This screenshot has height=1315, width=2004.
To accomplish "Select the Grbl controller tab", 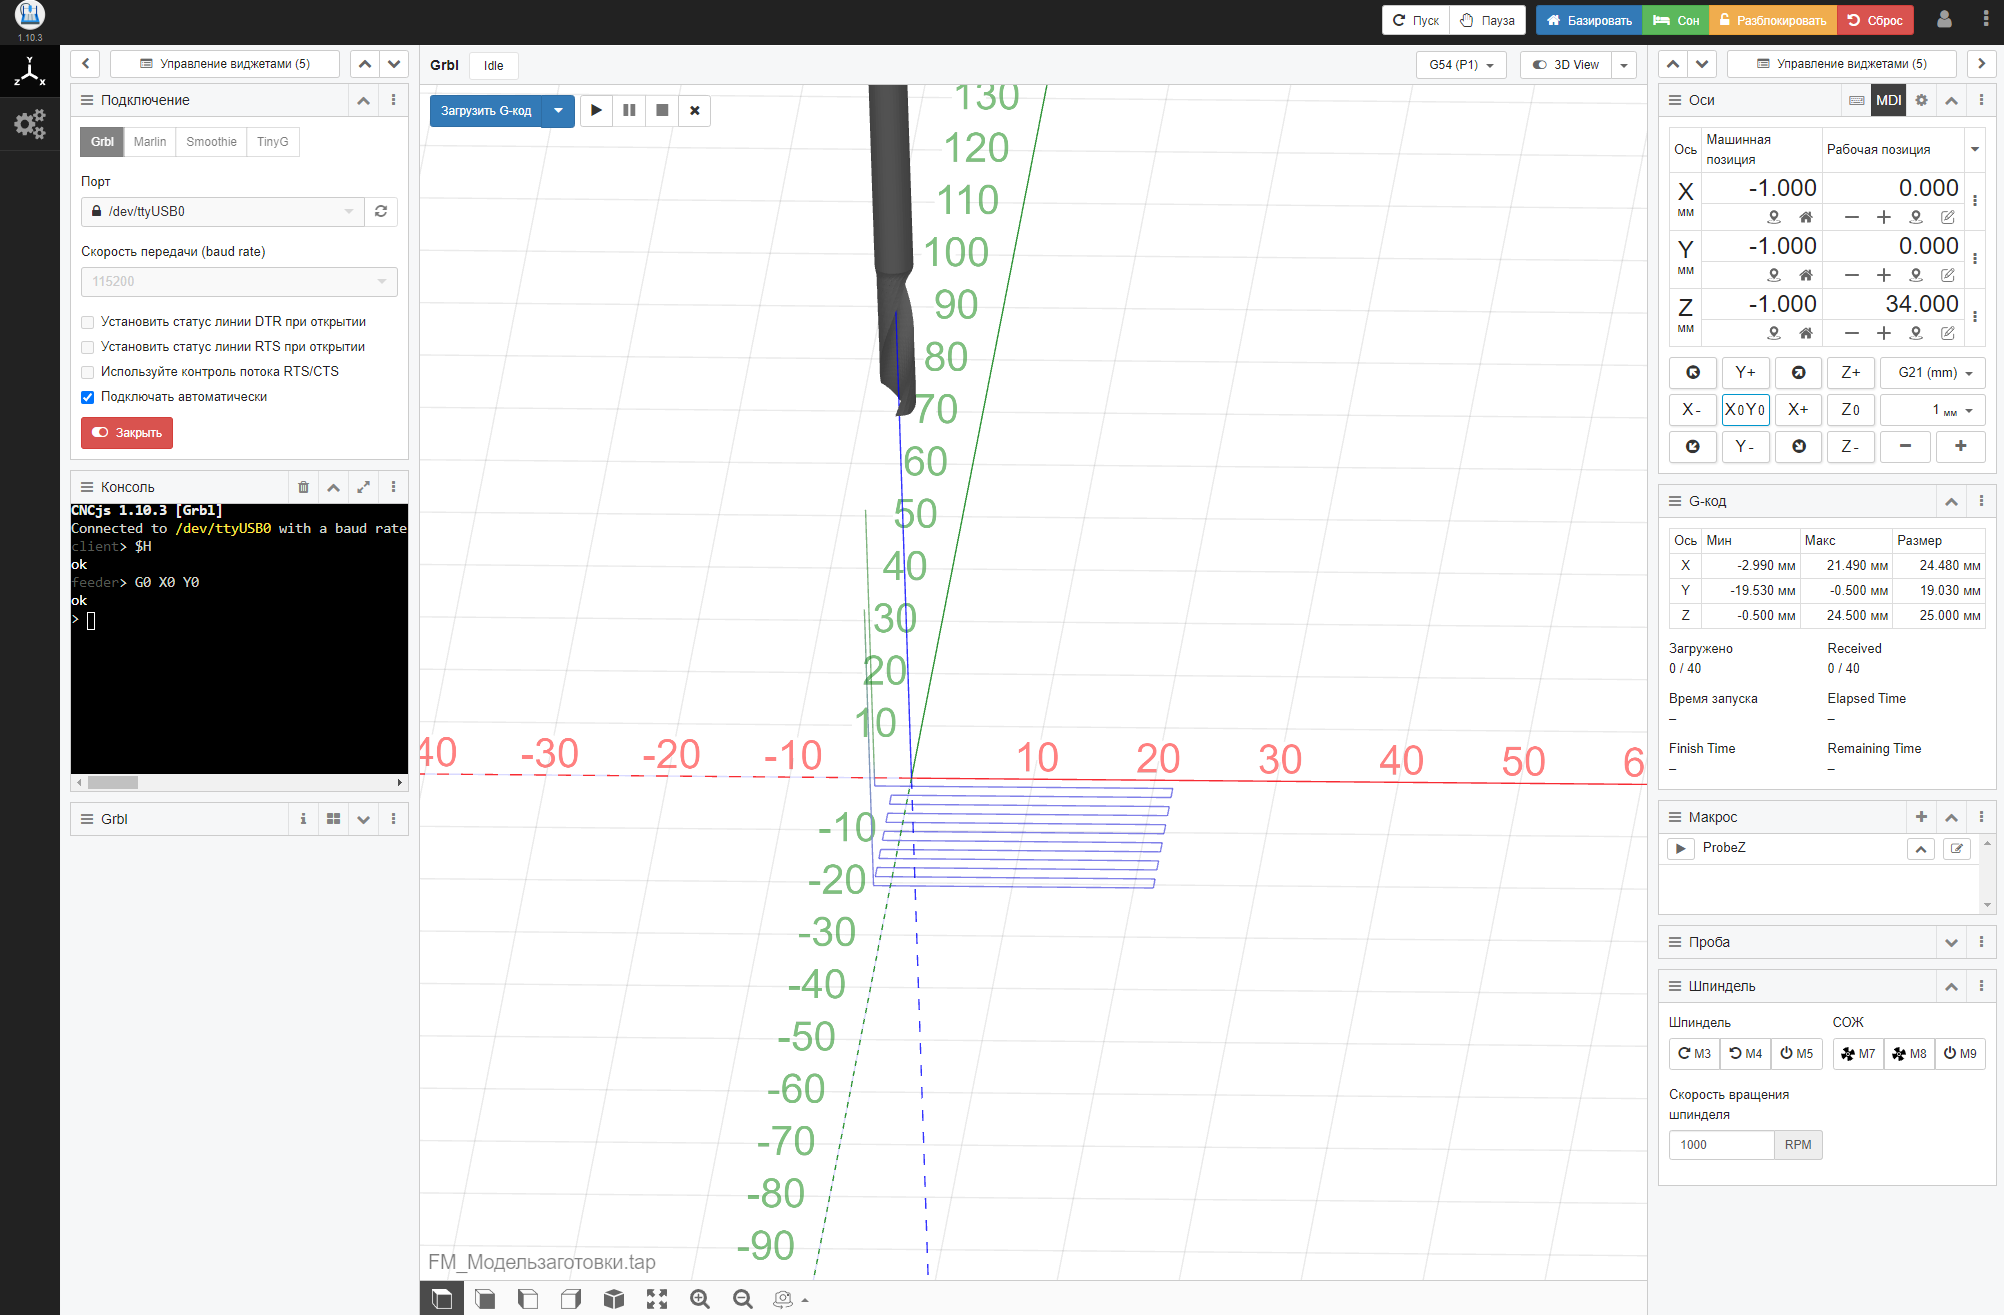I will tap(102, 142).
